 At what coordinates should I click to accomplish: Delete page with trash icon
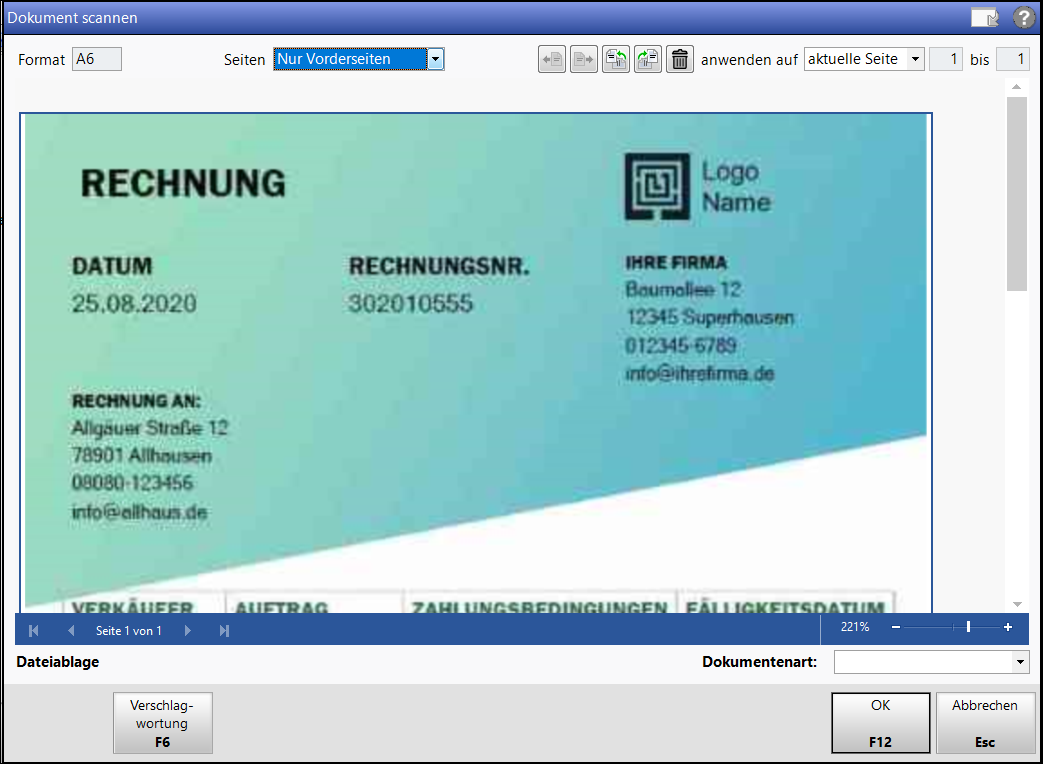point(680,60)
